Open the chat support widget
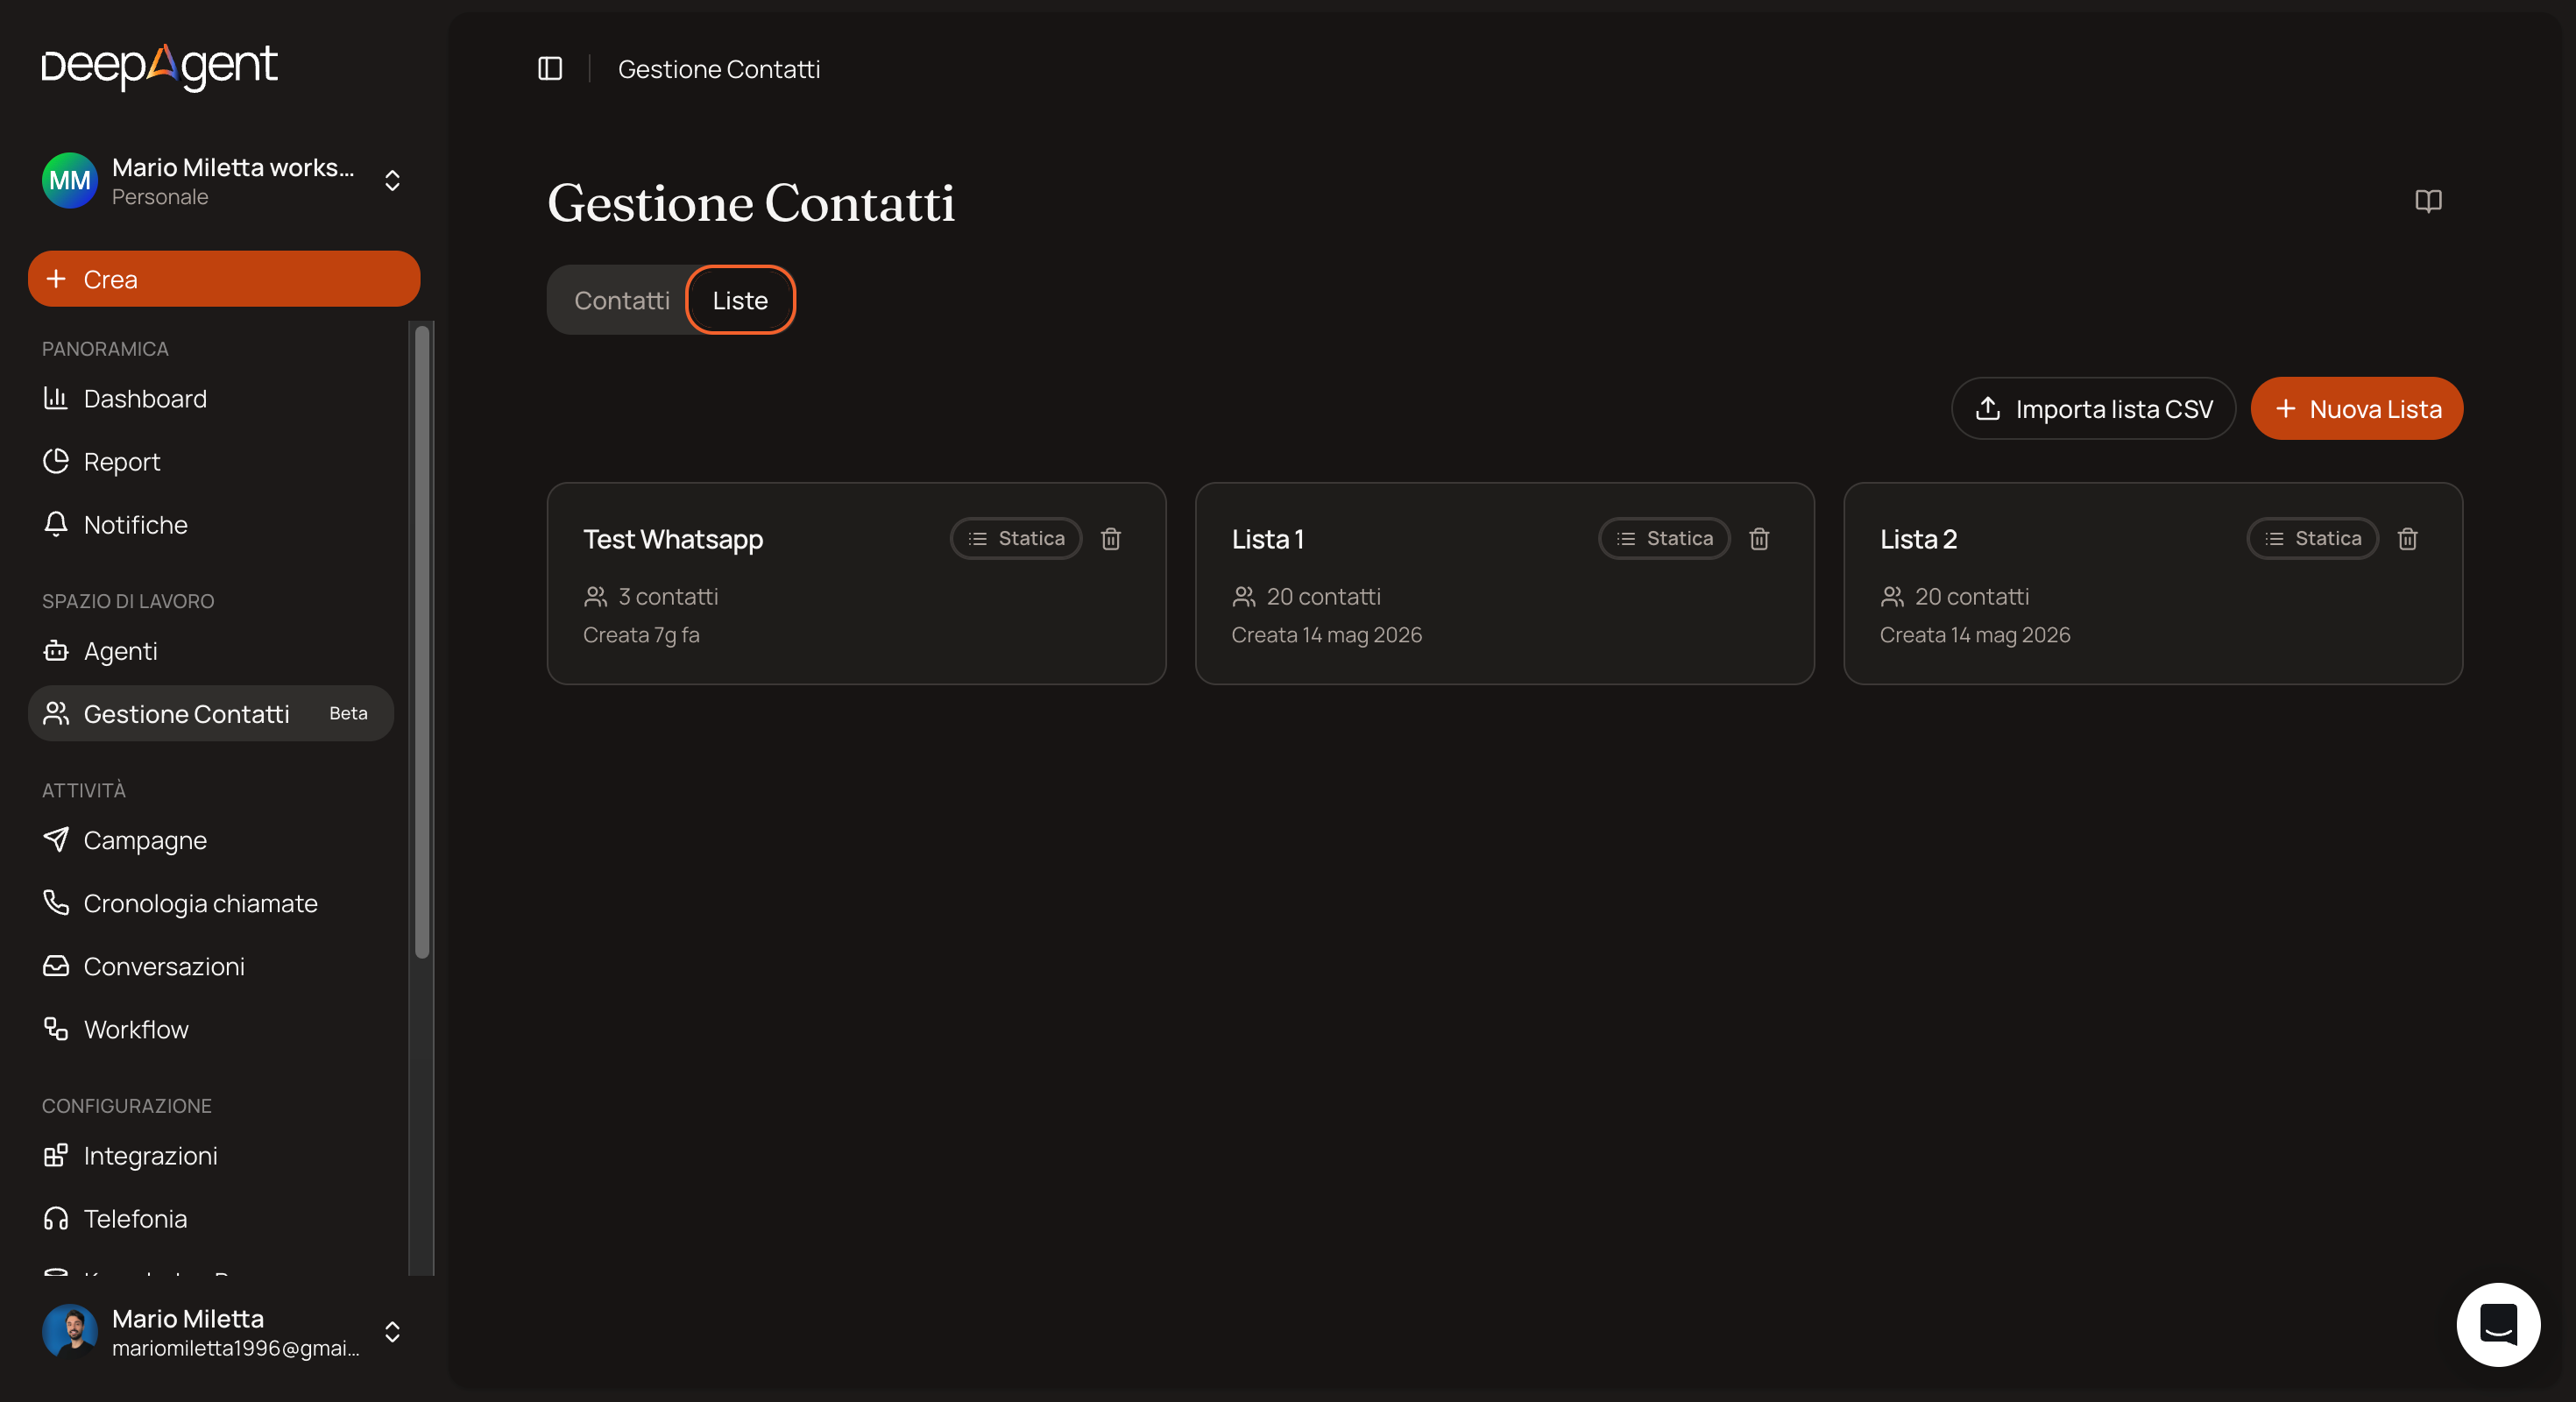2576x1402 pixels. (2498, 1324)
